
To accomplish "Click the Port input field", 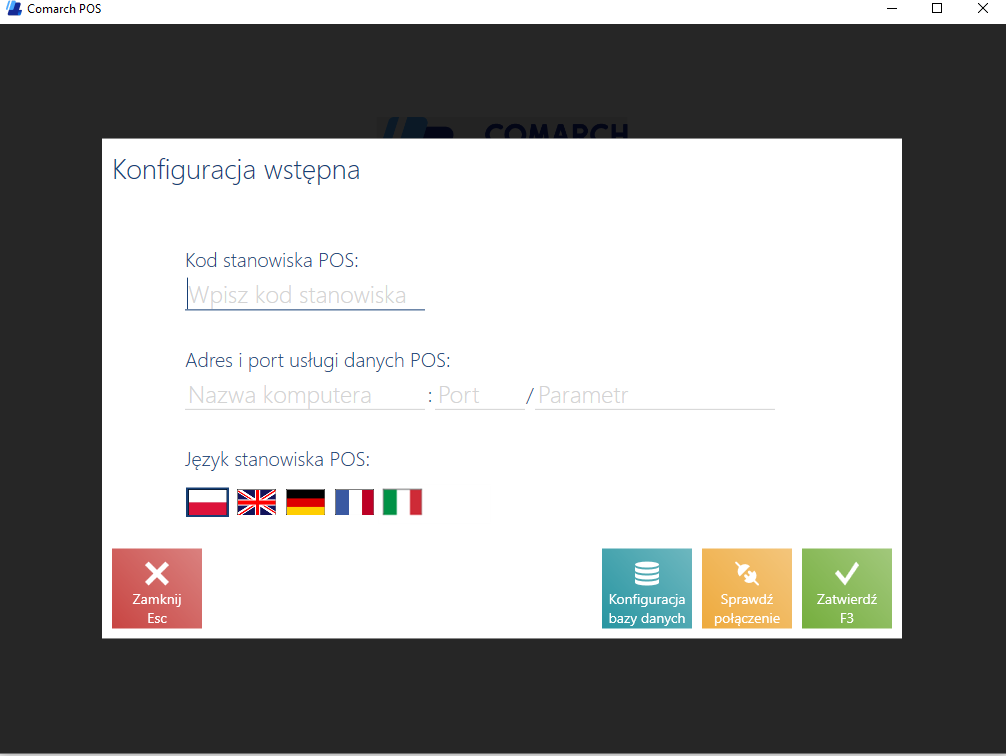I will point(480,395).
